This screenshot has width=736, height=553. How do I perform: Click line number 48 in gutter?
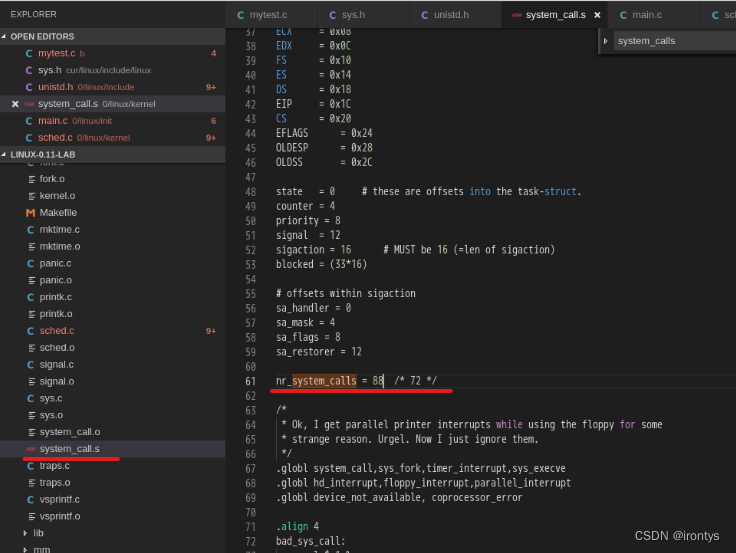point(251,192)
